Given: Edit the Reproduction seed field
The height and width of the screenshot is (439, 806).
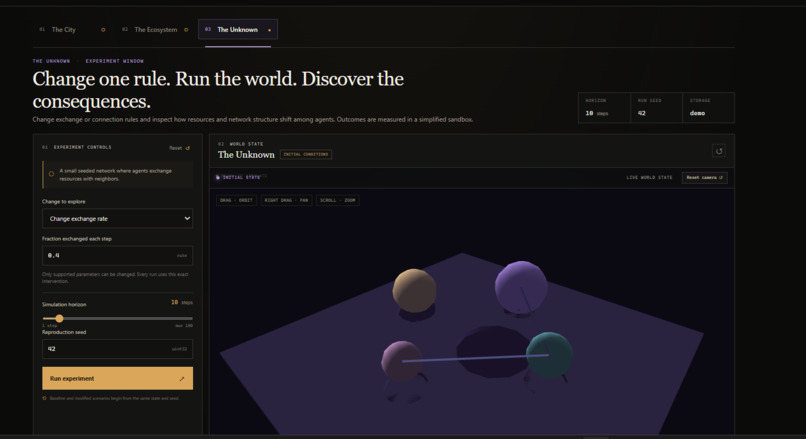Looking at the screenshot, I should tap(117, 349).
